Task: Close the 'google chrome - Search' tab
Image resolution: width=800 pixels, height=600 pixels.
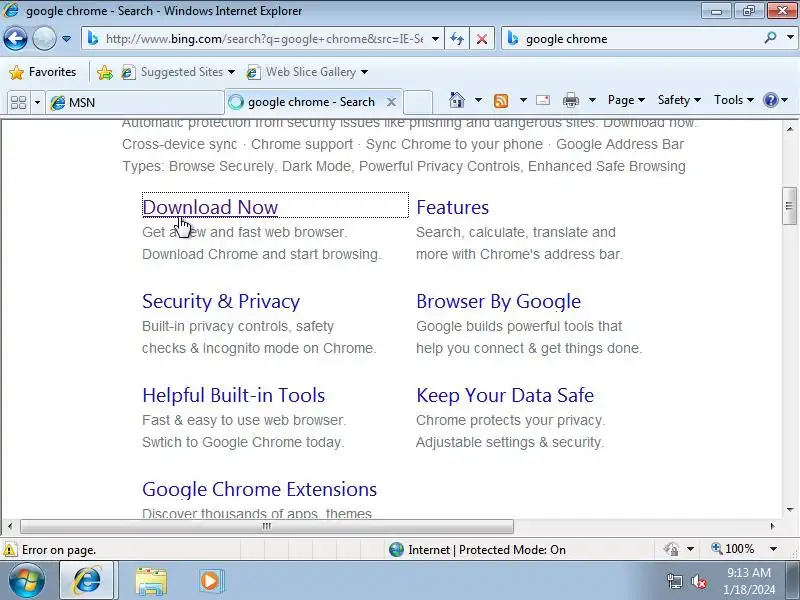Action: pyautogui.click(x=391, y=102)
